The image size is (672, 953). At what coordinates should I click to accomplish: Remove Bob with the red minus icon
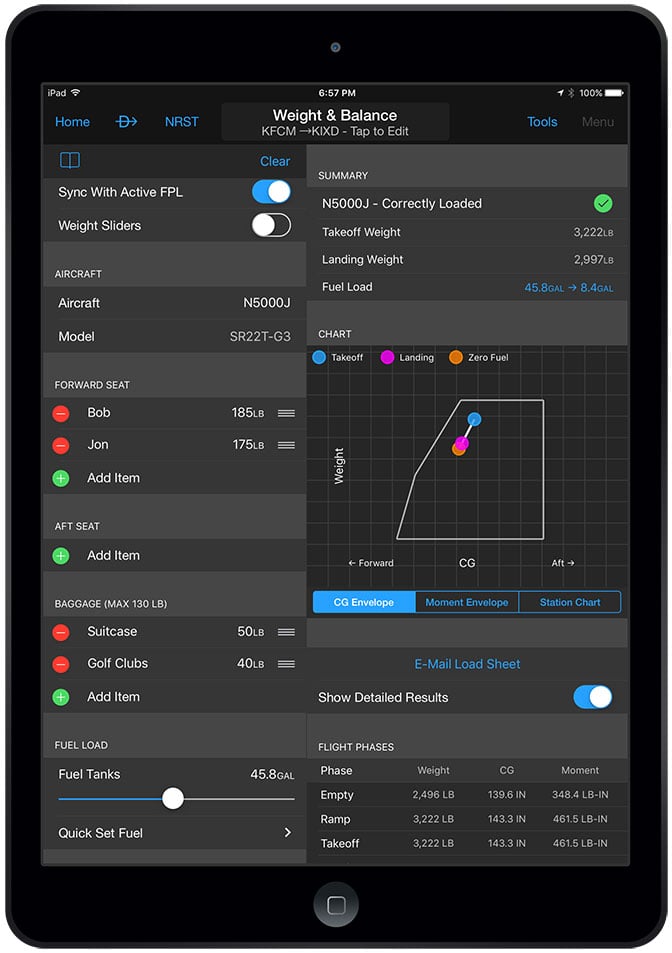61,413
